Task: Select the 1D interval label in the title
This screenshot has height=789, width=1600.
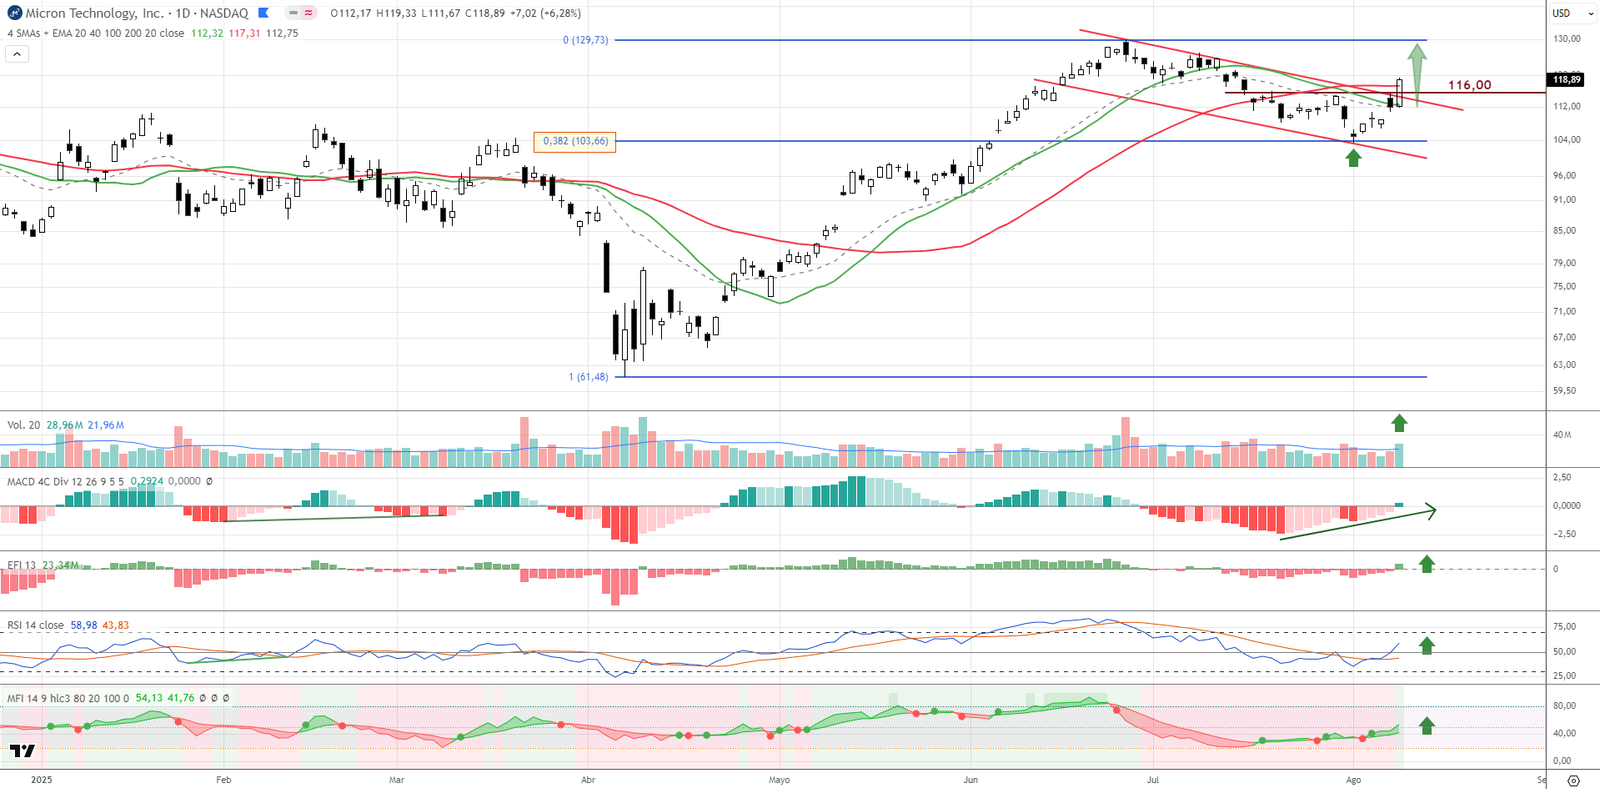Action: [182, 13]
